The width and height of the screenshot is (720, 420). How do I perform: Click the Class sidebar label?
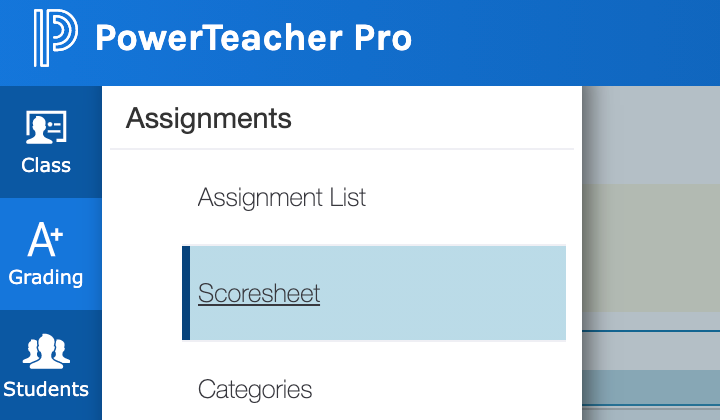click(x=46, y=165)
